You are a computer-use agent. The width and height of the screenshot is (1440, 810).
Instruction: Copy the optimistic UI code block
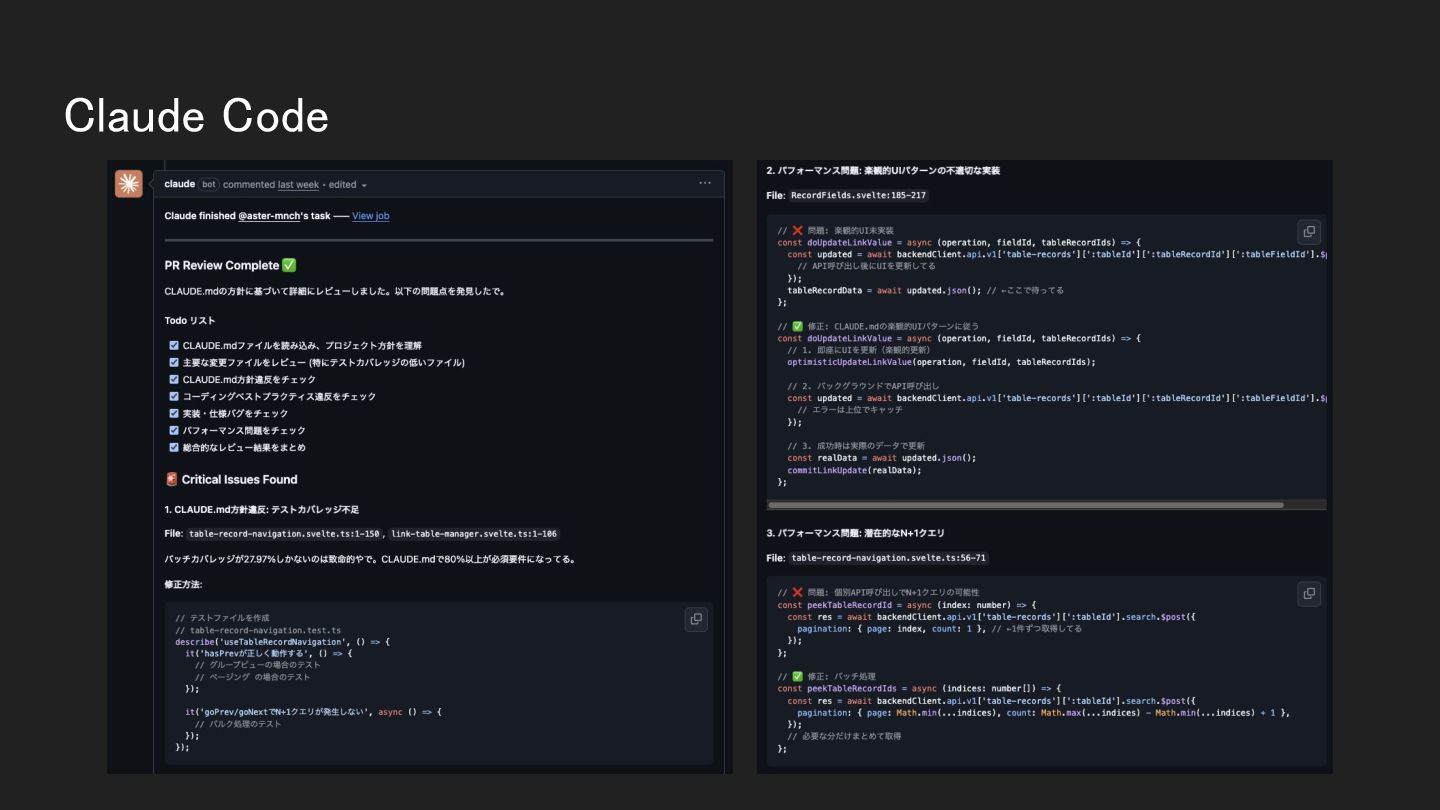pos(1308,232)
